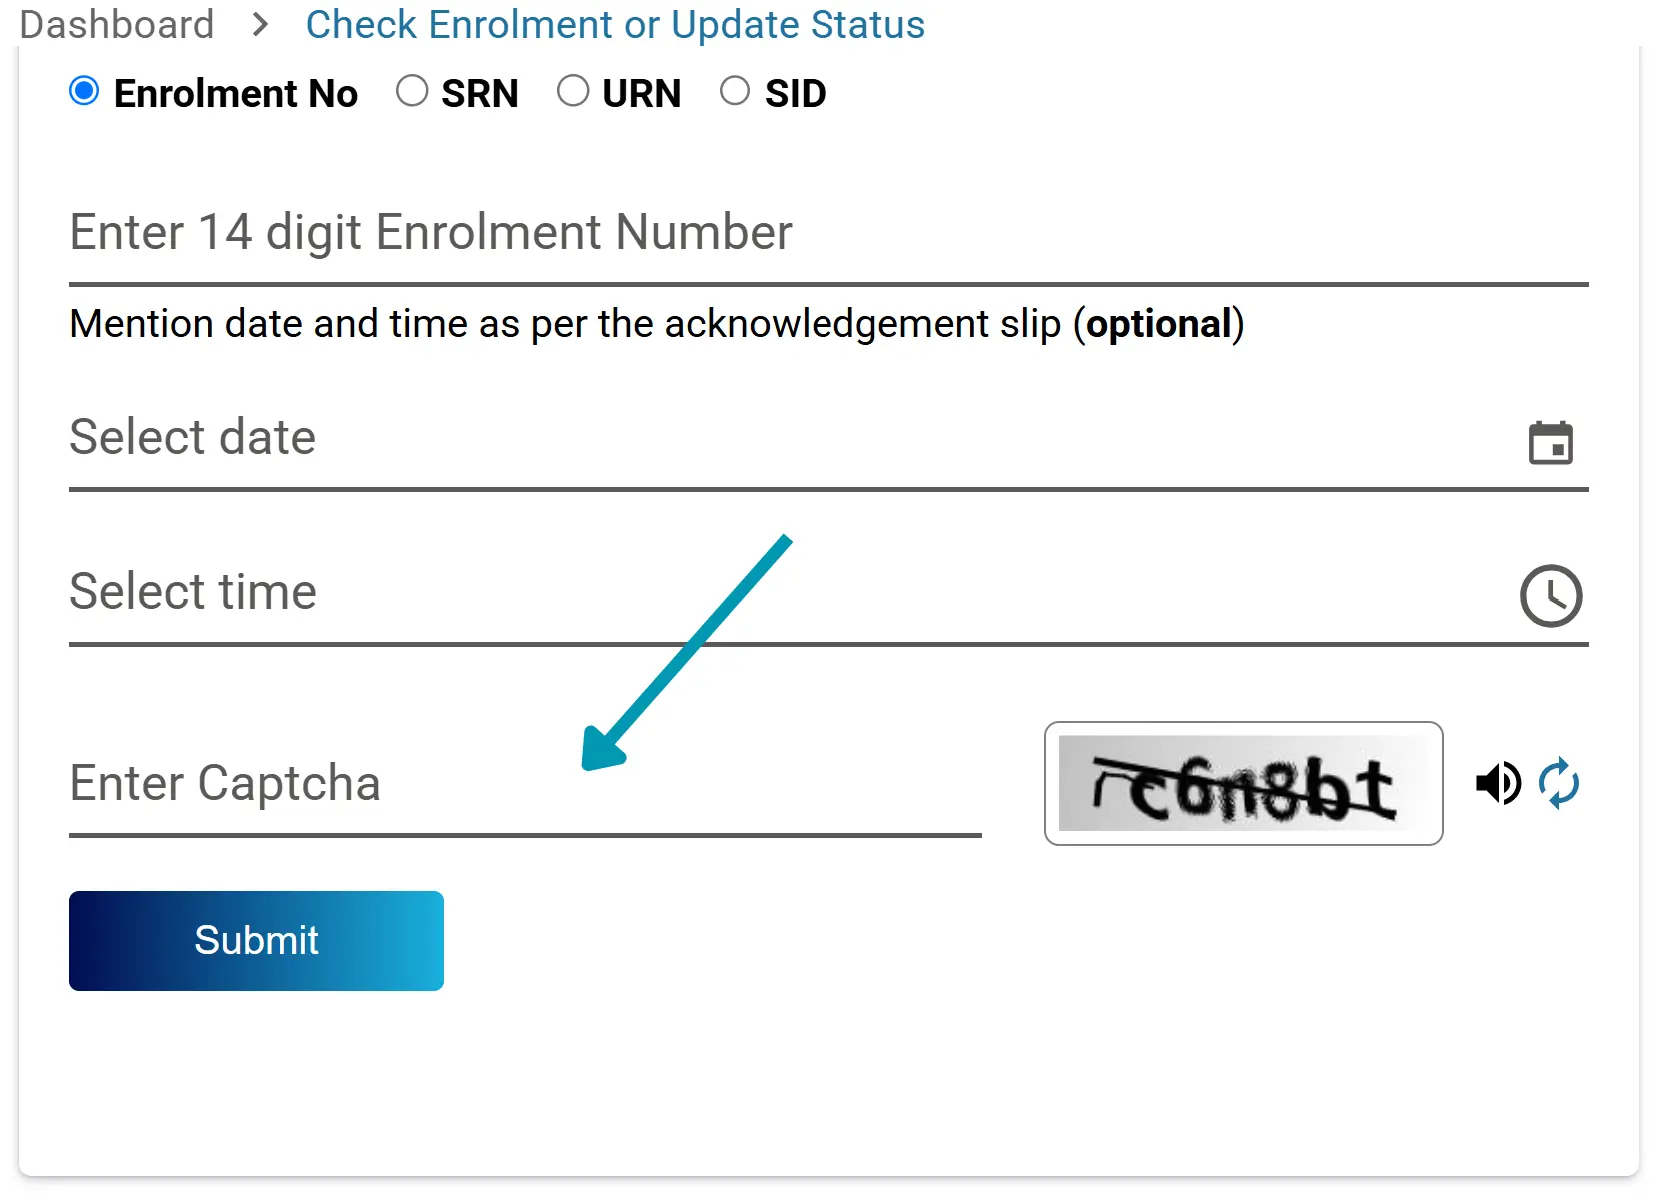This screenshot has width=1660, height=1195.
Task: Switch to the URN radio option
Action: tap(573, 92)
